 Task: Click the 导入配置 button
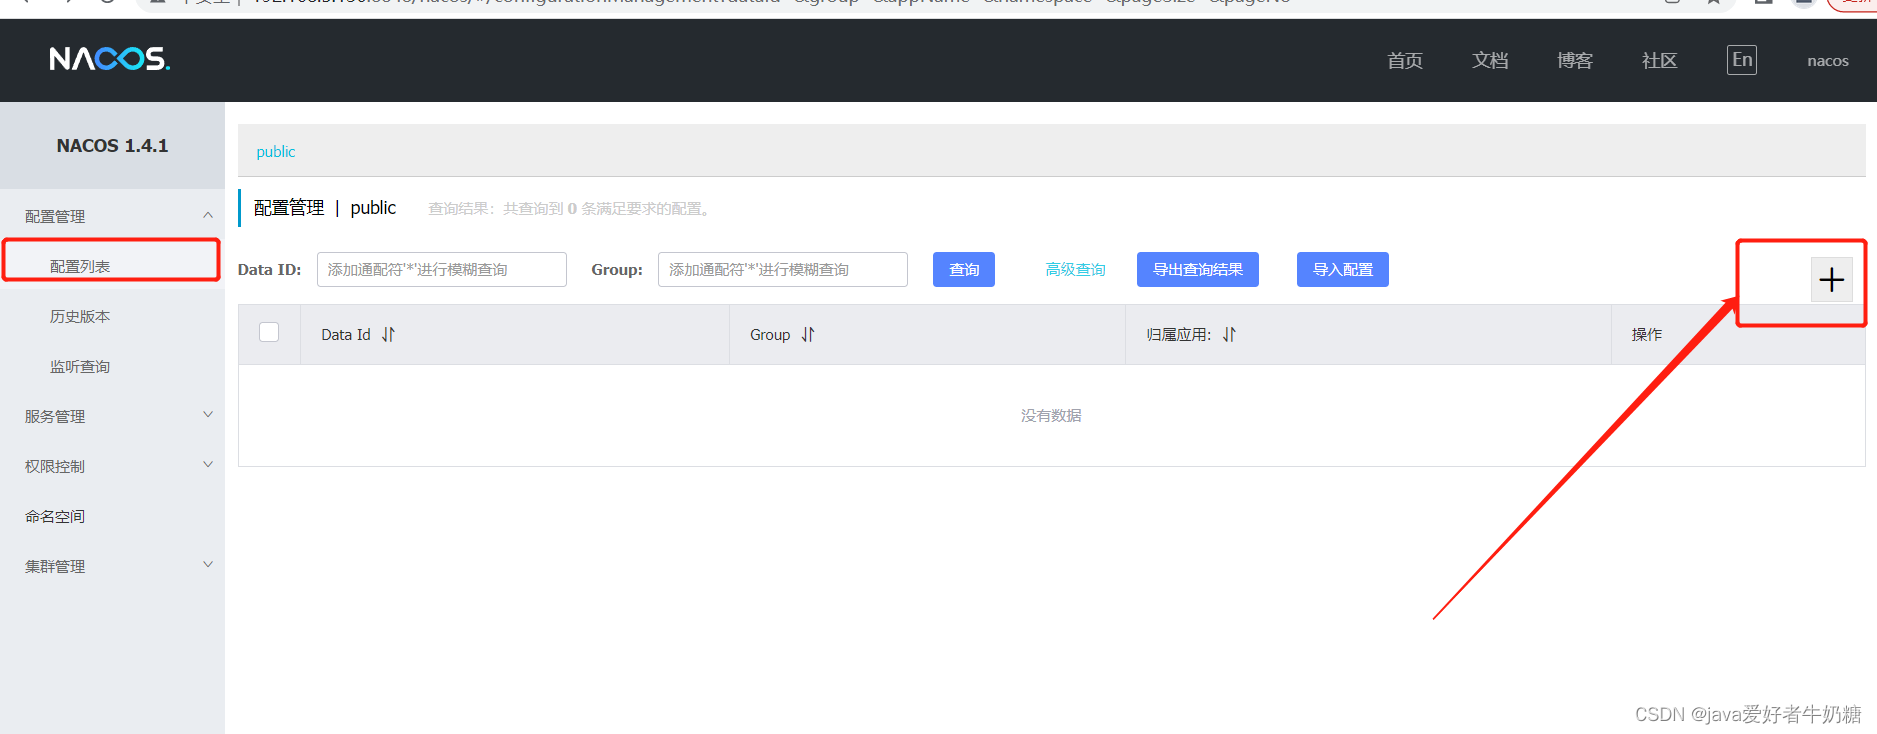pyautogui.click(x=1342, y=270)
